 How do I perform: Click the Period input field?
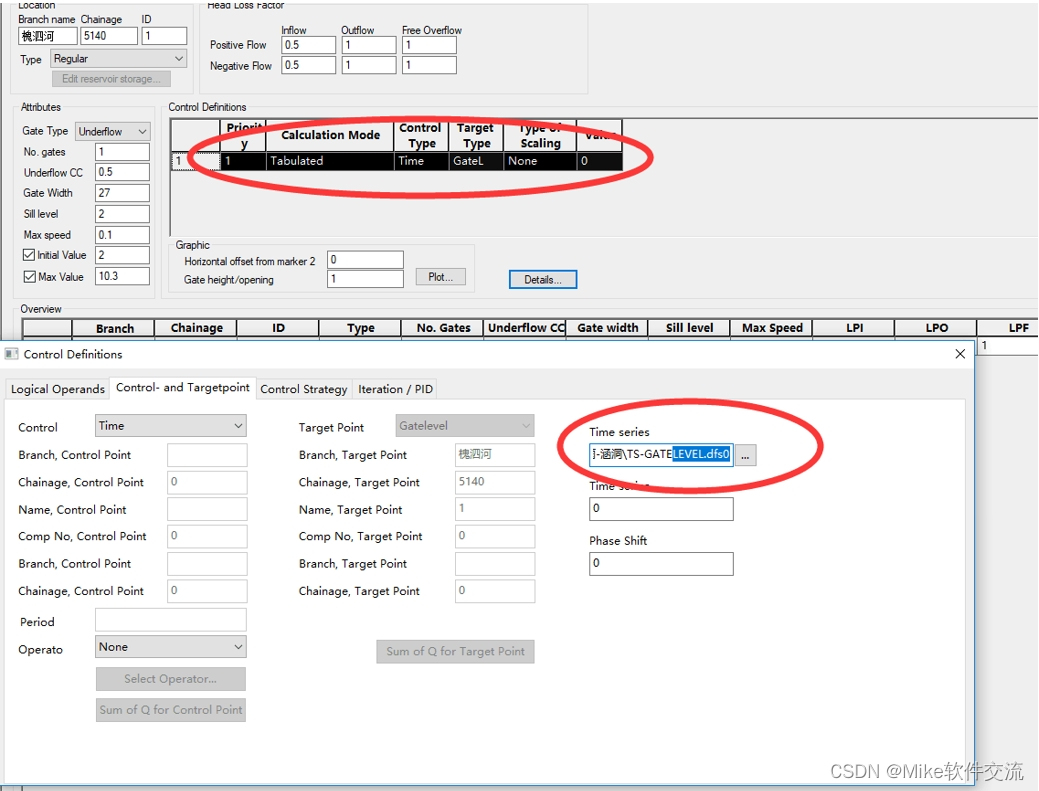tap(171, 620)
